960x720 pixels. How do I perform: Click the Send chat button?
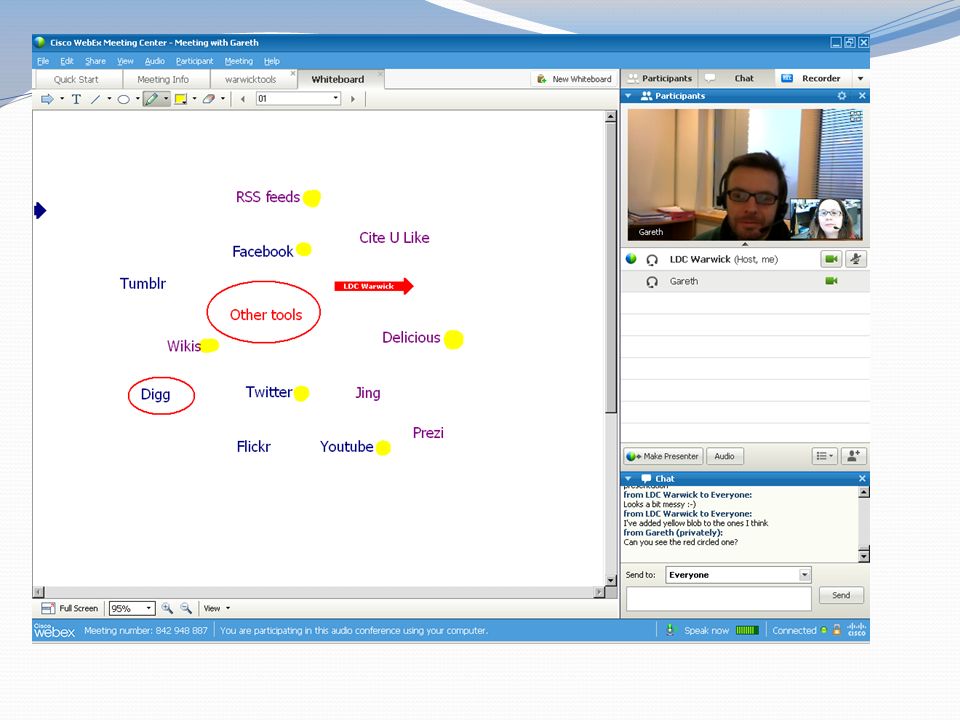click(841, 595)
